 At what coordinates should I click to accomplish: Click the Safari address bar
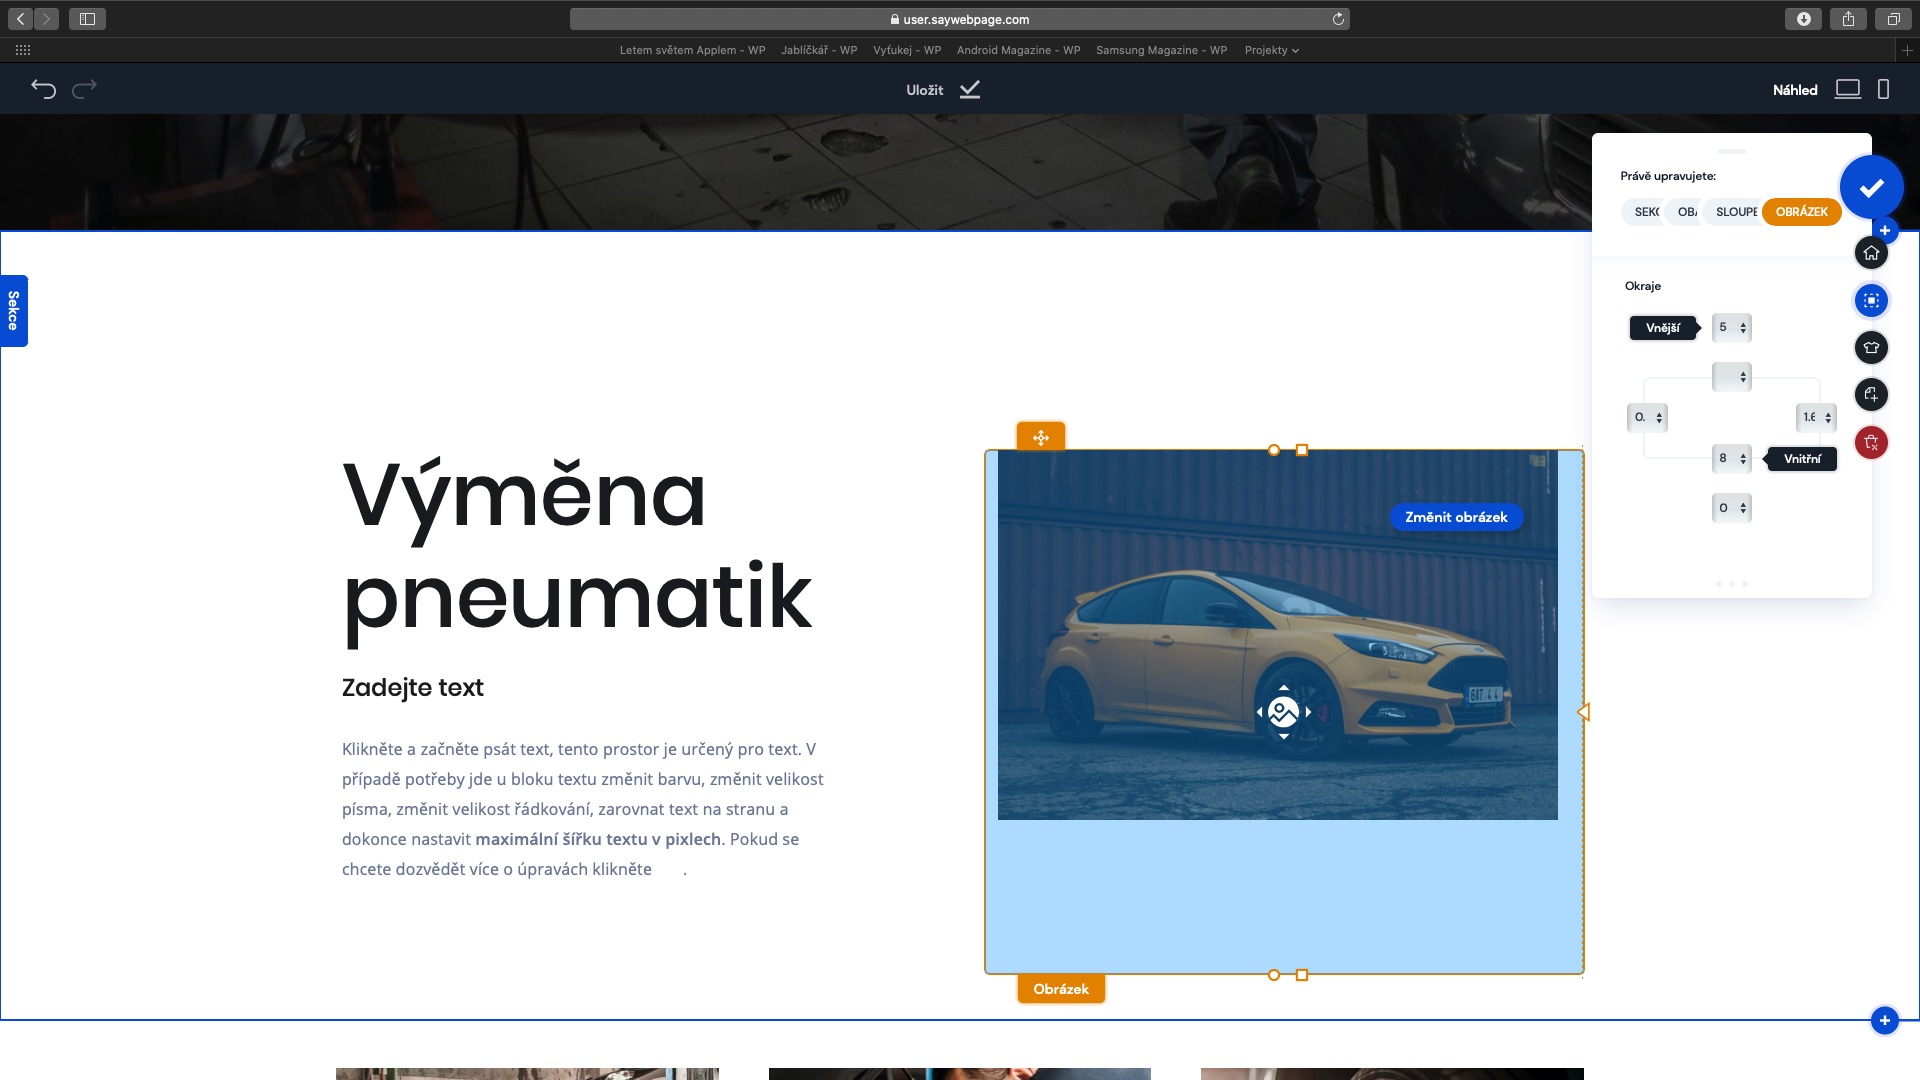coord(959,19)
